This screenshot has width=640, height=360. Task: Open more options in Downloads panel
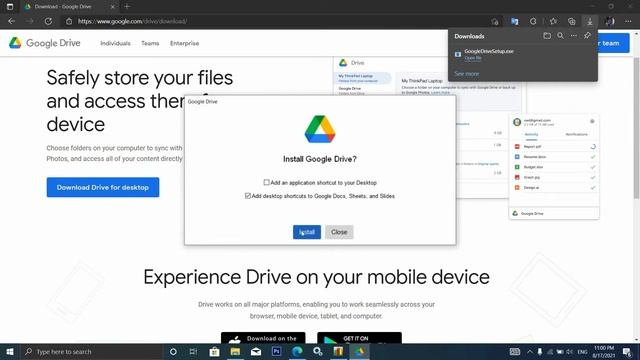coord(574,36)
